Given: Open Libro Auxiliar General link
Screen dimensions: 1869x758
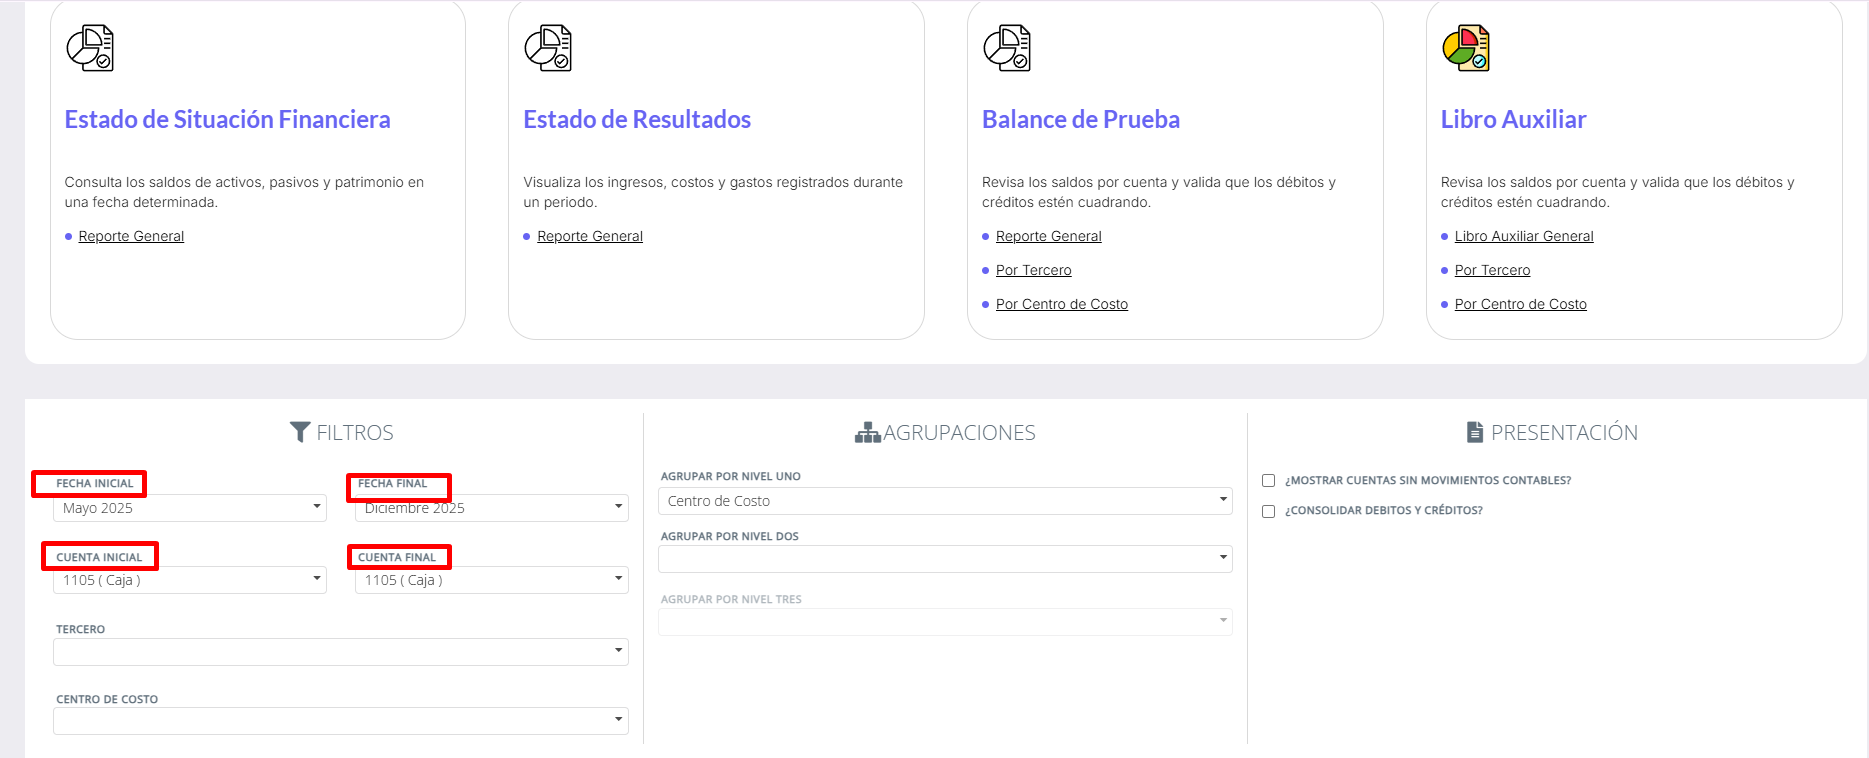Looking at the screenshot, I should click(x=1523, y=237).
